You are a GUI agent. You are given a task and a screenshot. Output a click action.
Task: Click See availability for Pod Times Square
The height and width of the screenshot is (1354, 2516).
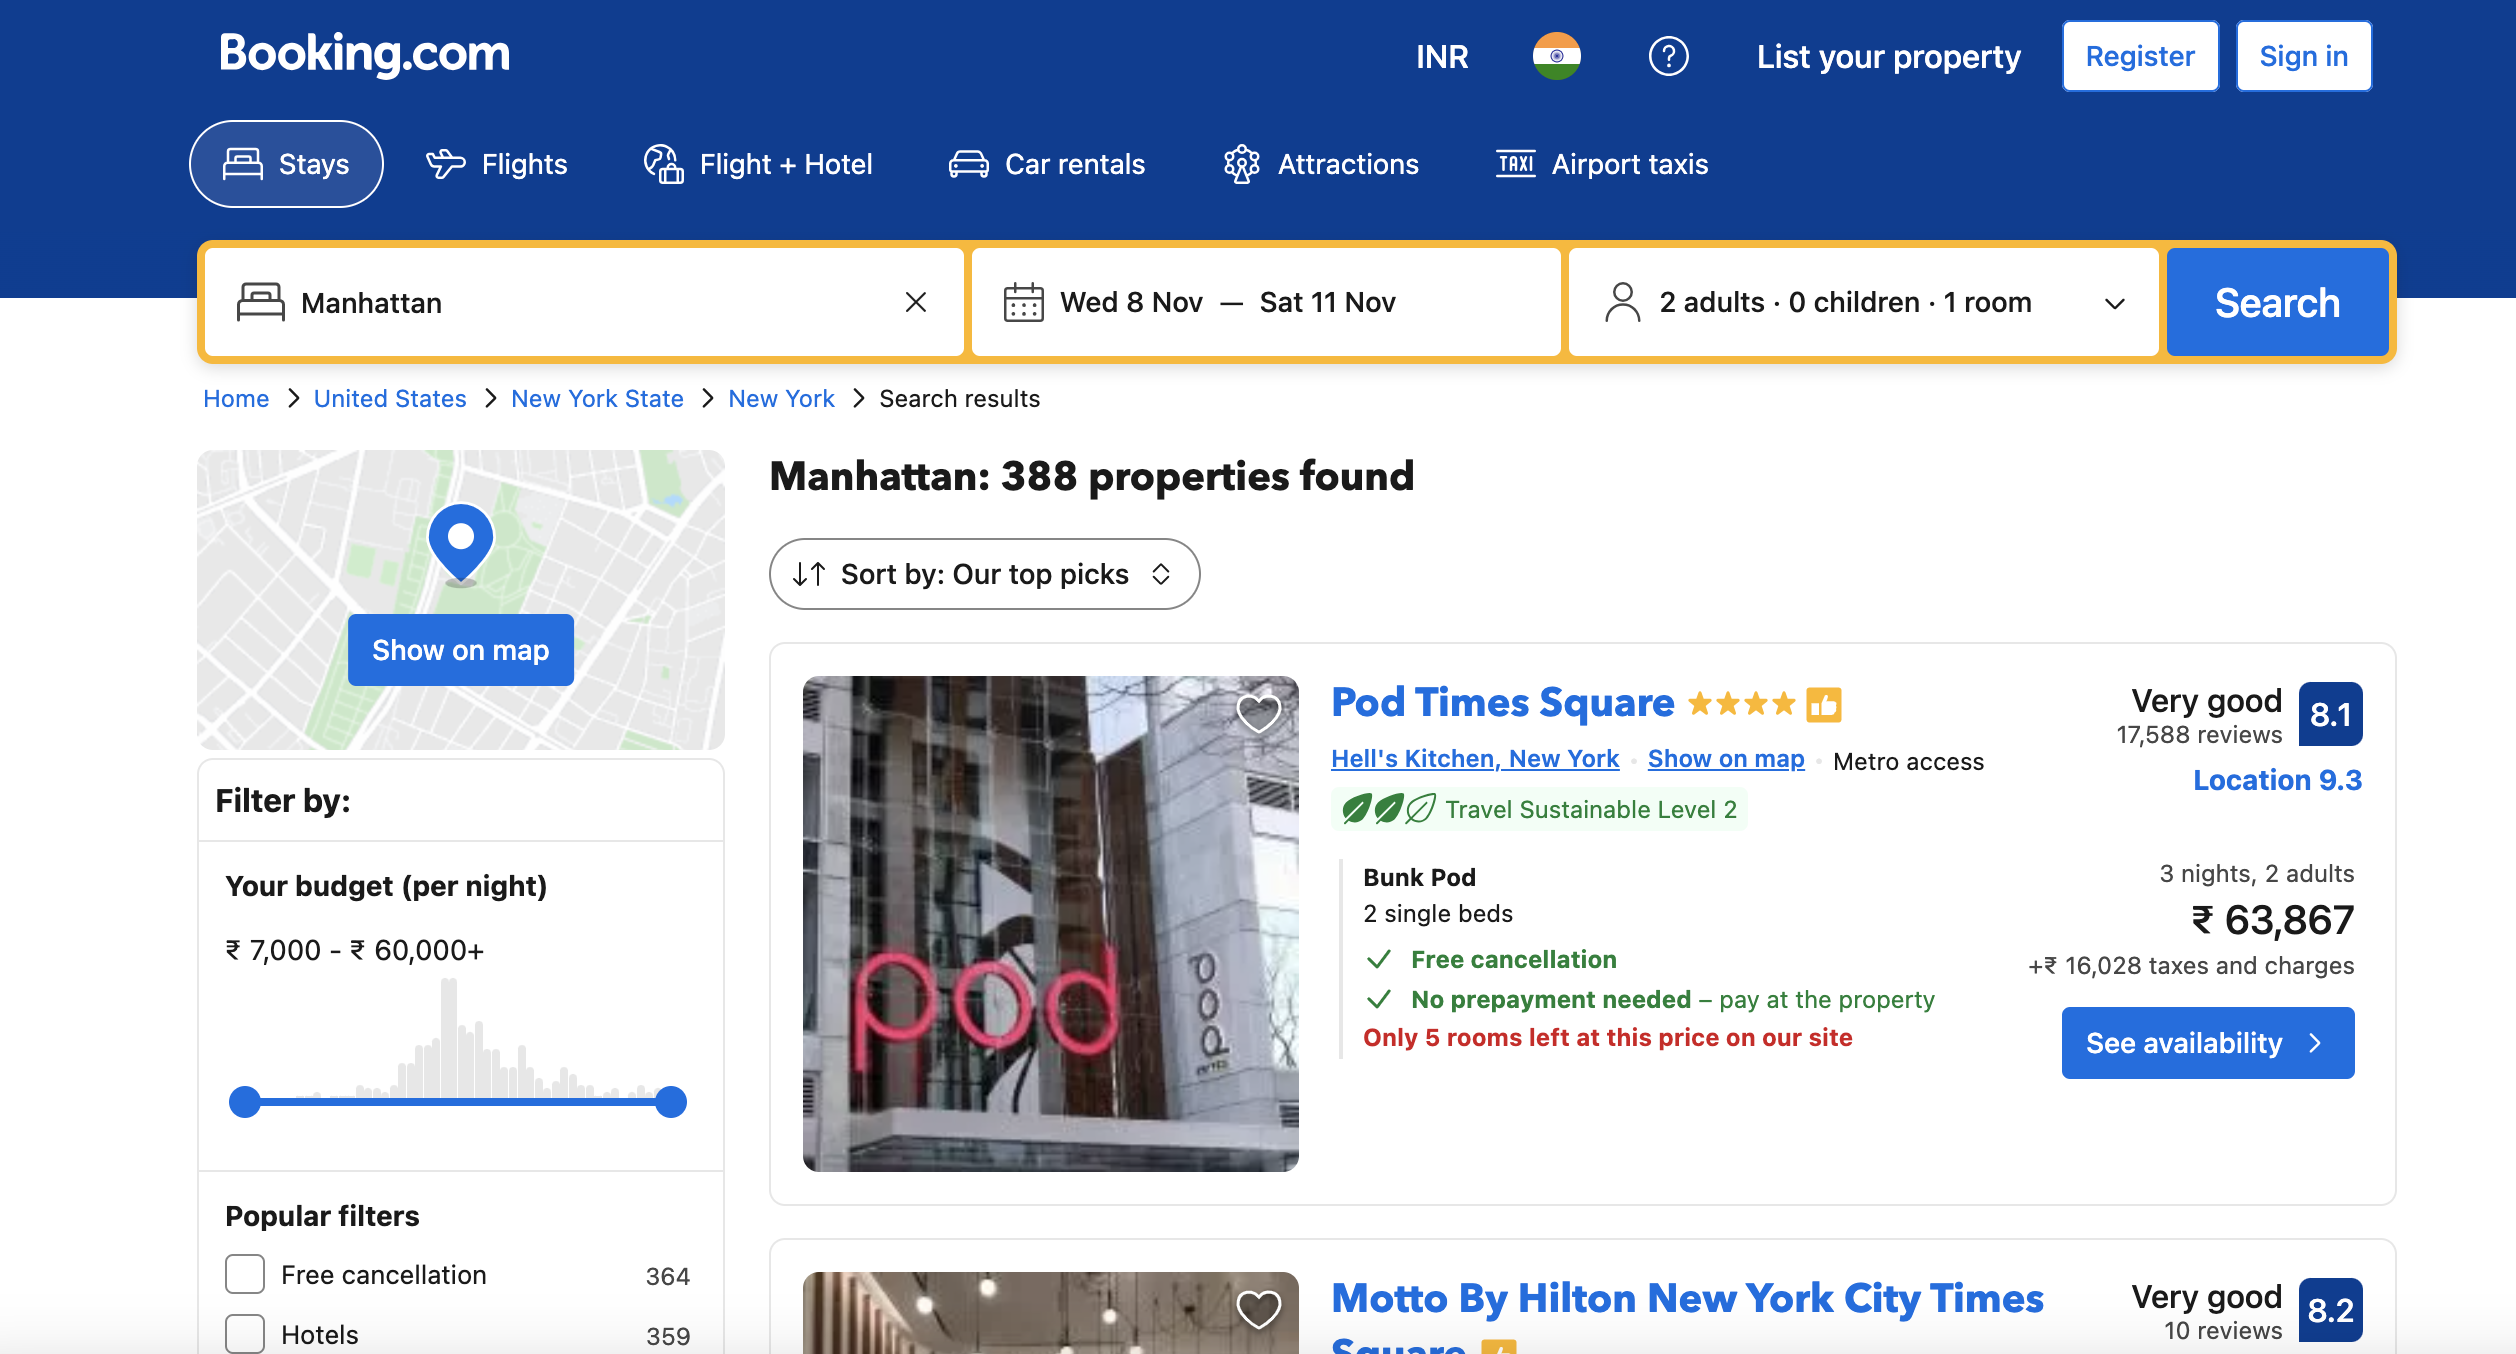[x=2208, y=1043]
